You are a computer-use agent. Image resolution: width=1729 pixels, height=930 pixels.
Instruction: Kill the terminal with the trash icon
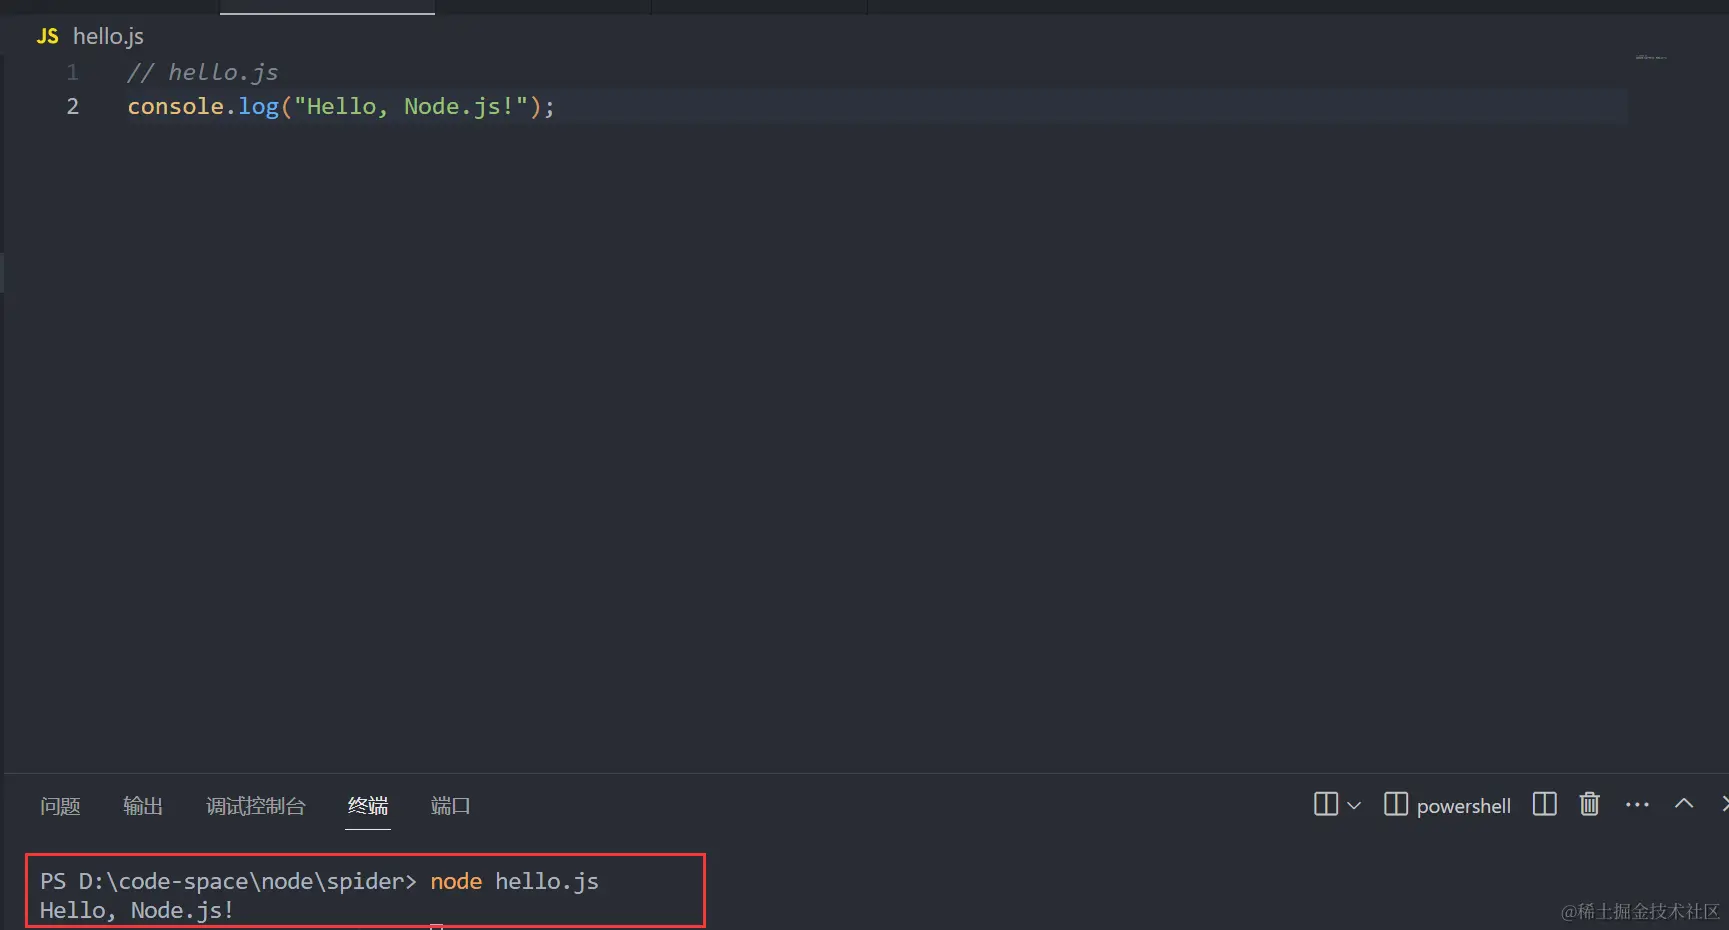pos(1589,805)
